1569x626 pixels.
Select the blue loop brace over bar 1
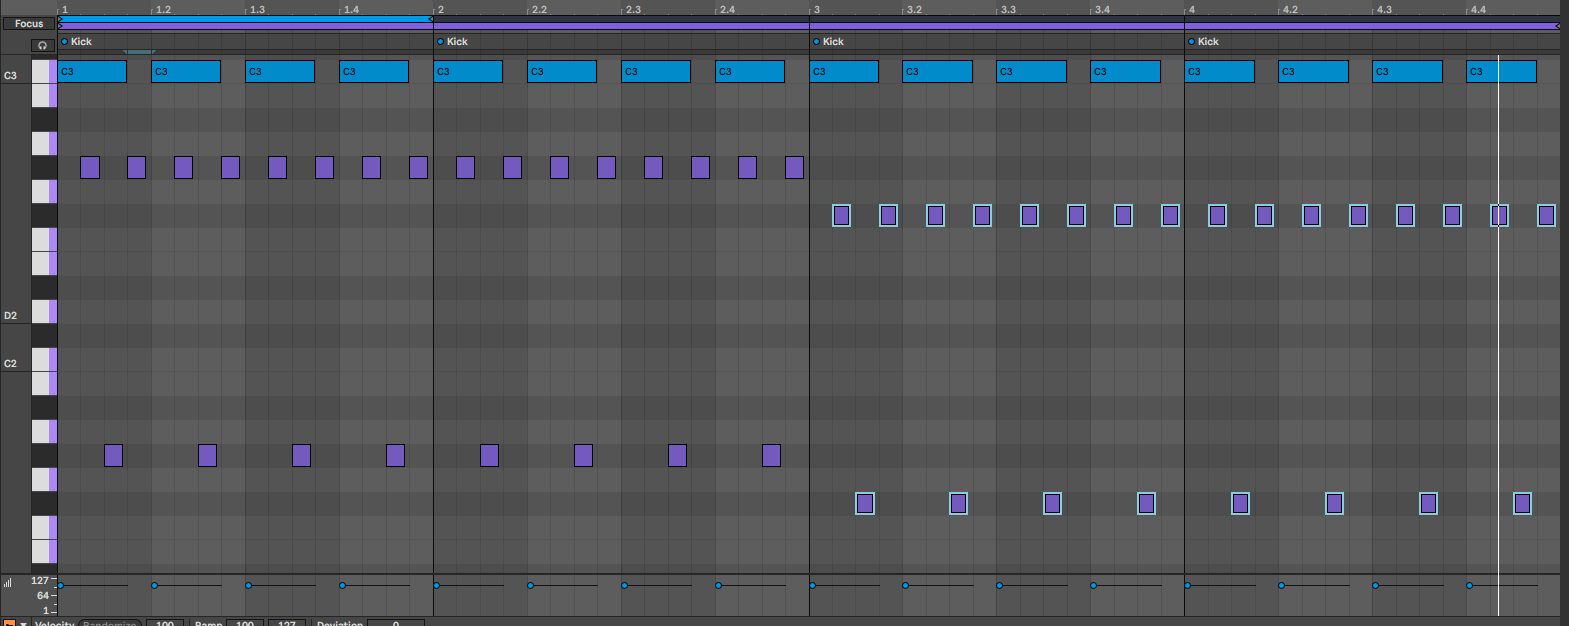245,19
